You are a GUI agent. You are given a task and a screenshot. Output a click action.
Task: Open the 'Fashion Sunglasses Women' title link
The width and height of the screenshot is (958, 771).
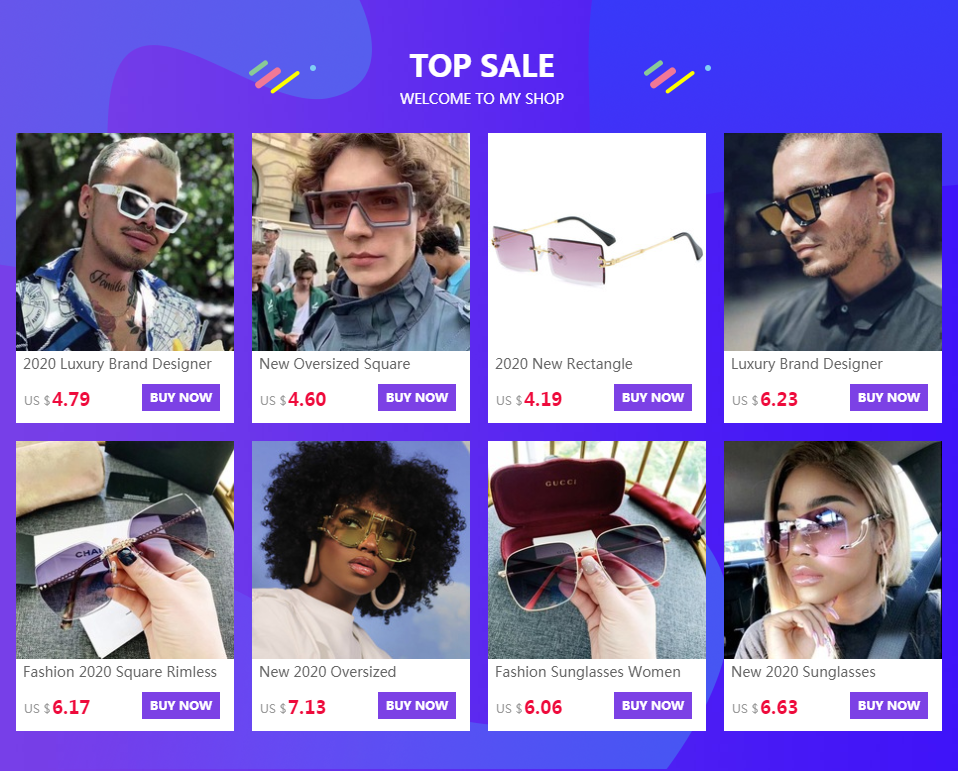point(588,672)
